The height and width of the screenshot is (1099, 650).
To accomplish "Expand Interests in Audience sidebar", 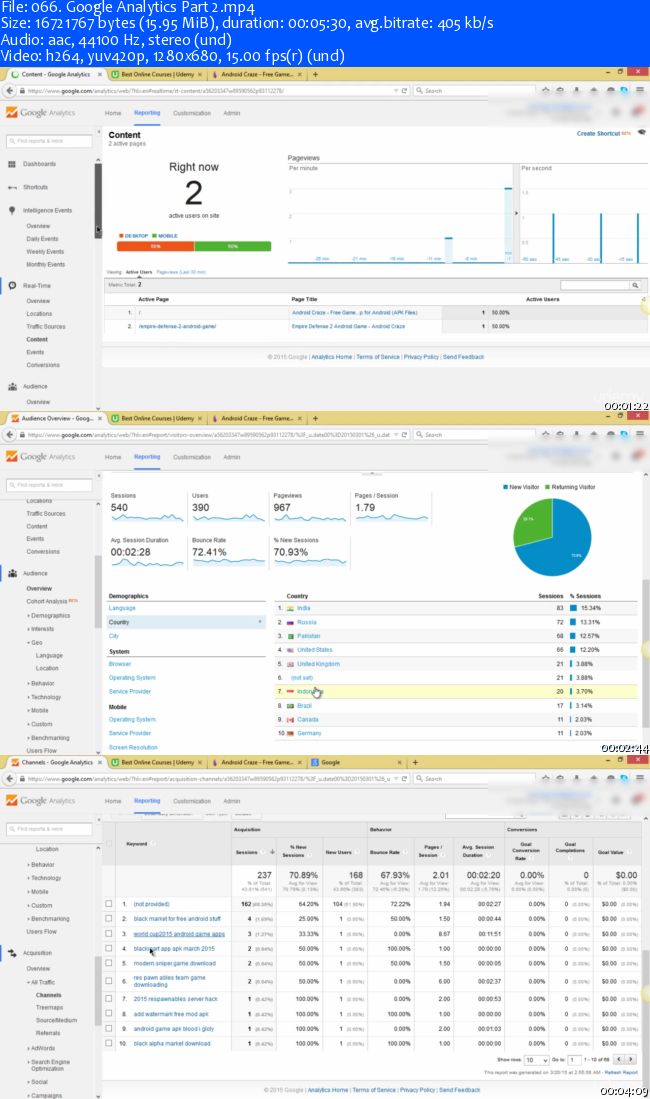I will coord(42,629).
